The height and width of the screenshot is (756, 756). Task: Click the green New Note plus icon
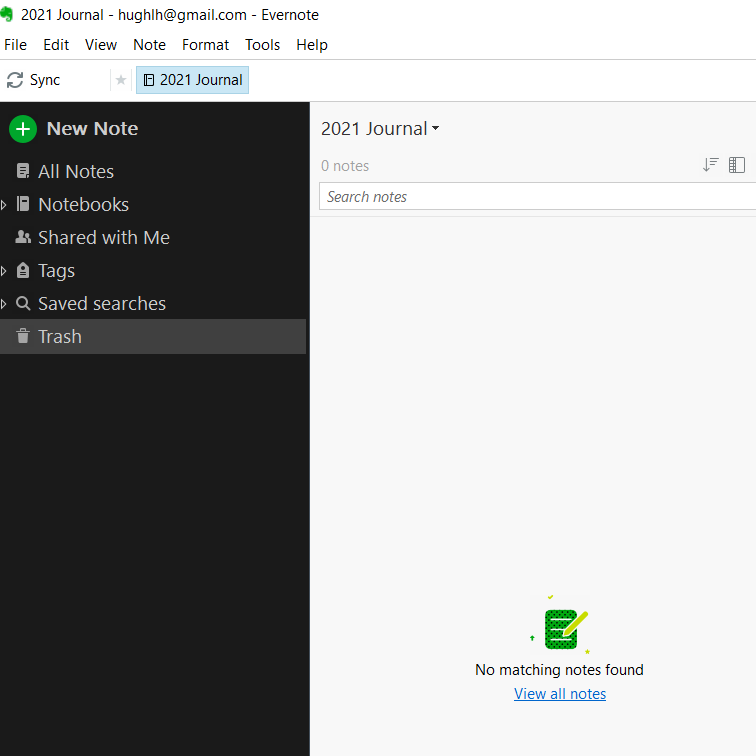coord(23,129)
